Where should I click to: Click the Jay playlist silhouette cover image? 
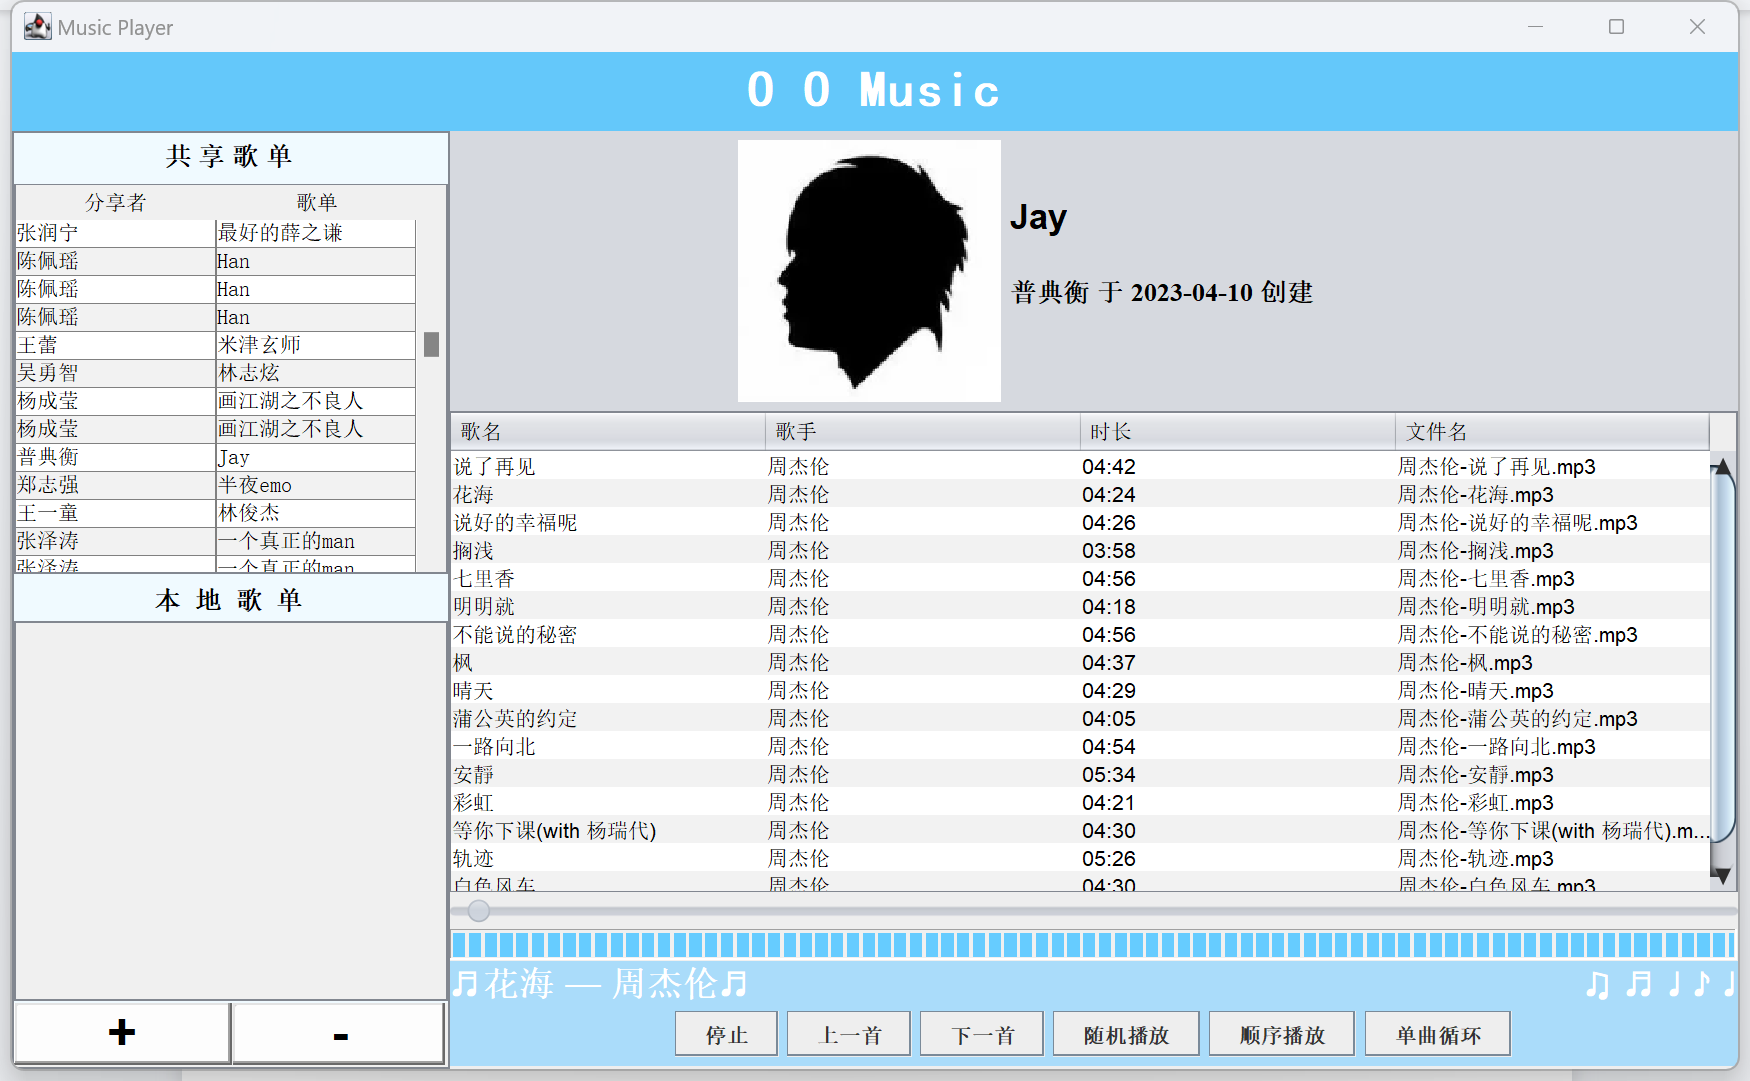click(x=869, y=271)
